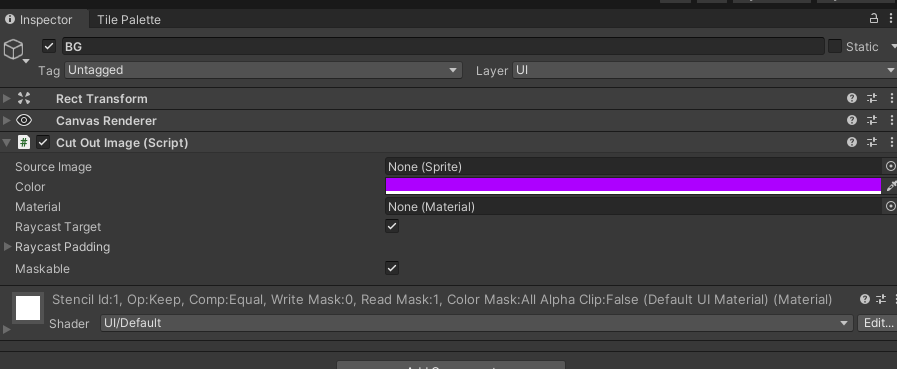
Task: Open help for Default UI Material
Action: pyautogui.click(x=865, y=299)
